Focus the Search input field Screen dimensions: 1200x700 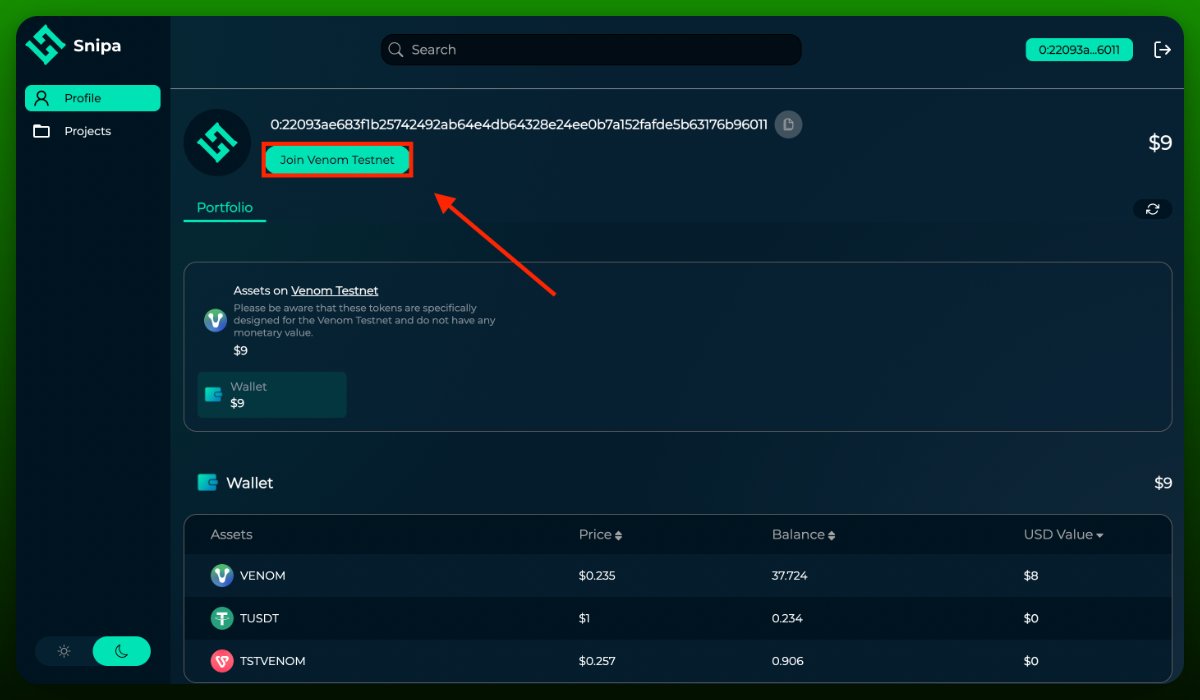(x=591, y=49)
